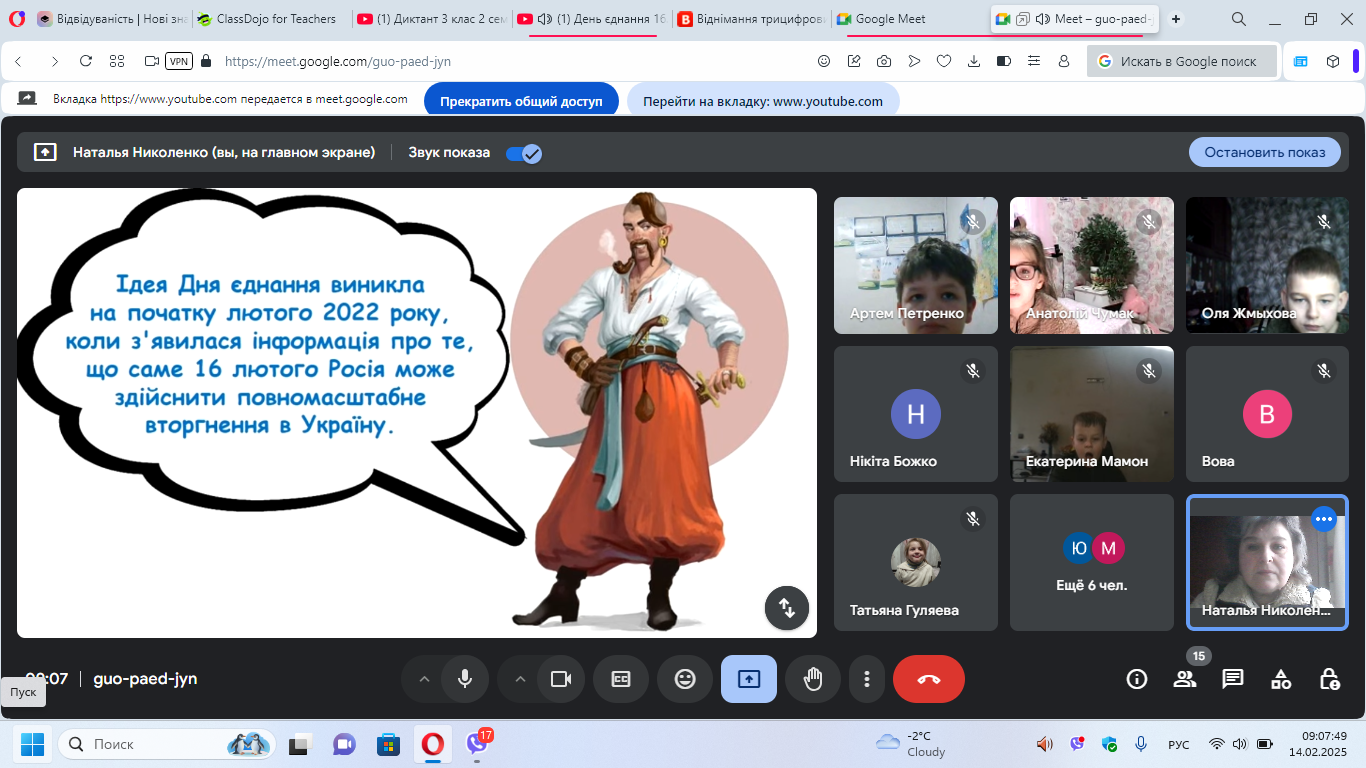Image resolution: width=1366 pixels, height=768 pixels.
Task: Open chat with everyone
Action: 1233,679
